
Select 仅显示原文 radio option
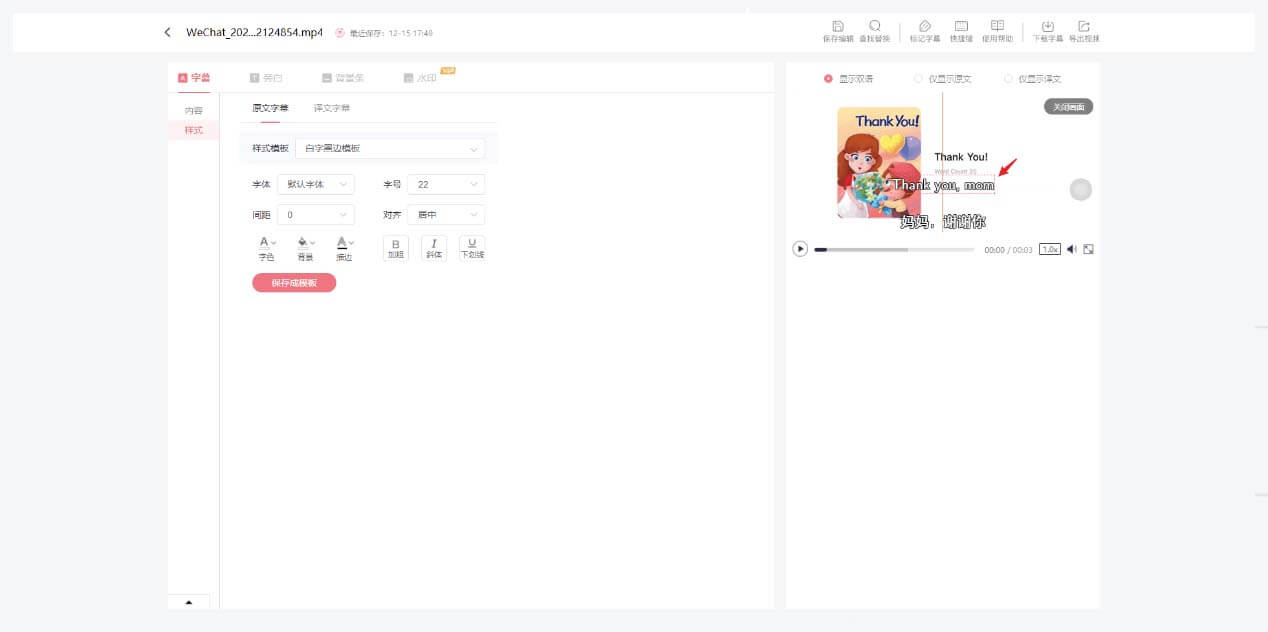click(918, 78)
